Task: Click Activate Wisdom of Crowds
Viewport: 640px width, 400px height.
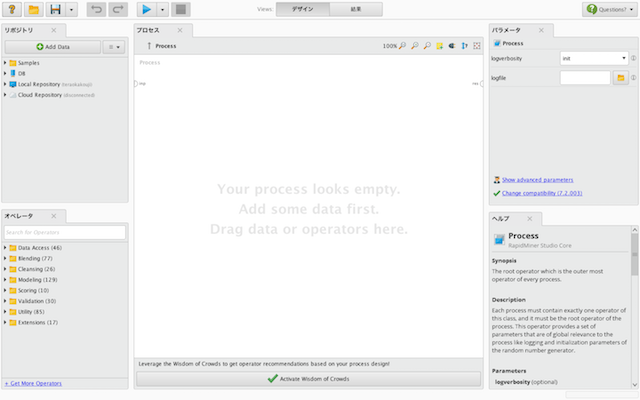Action: (309, 379)
